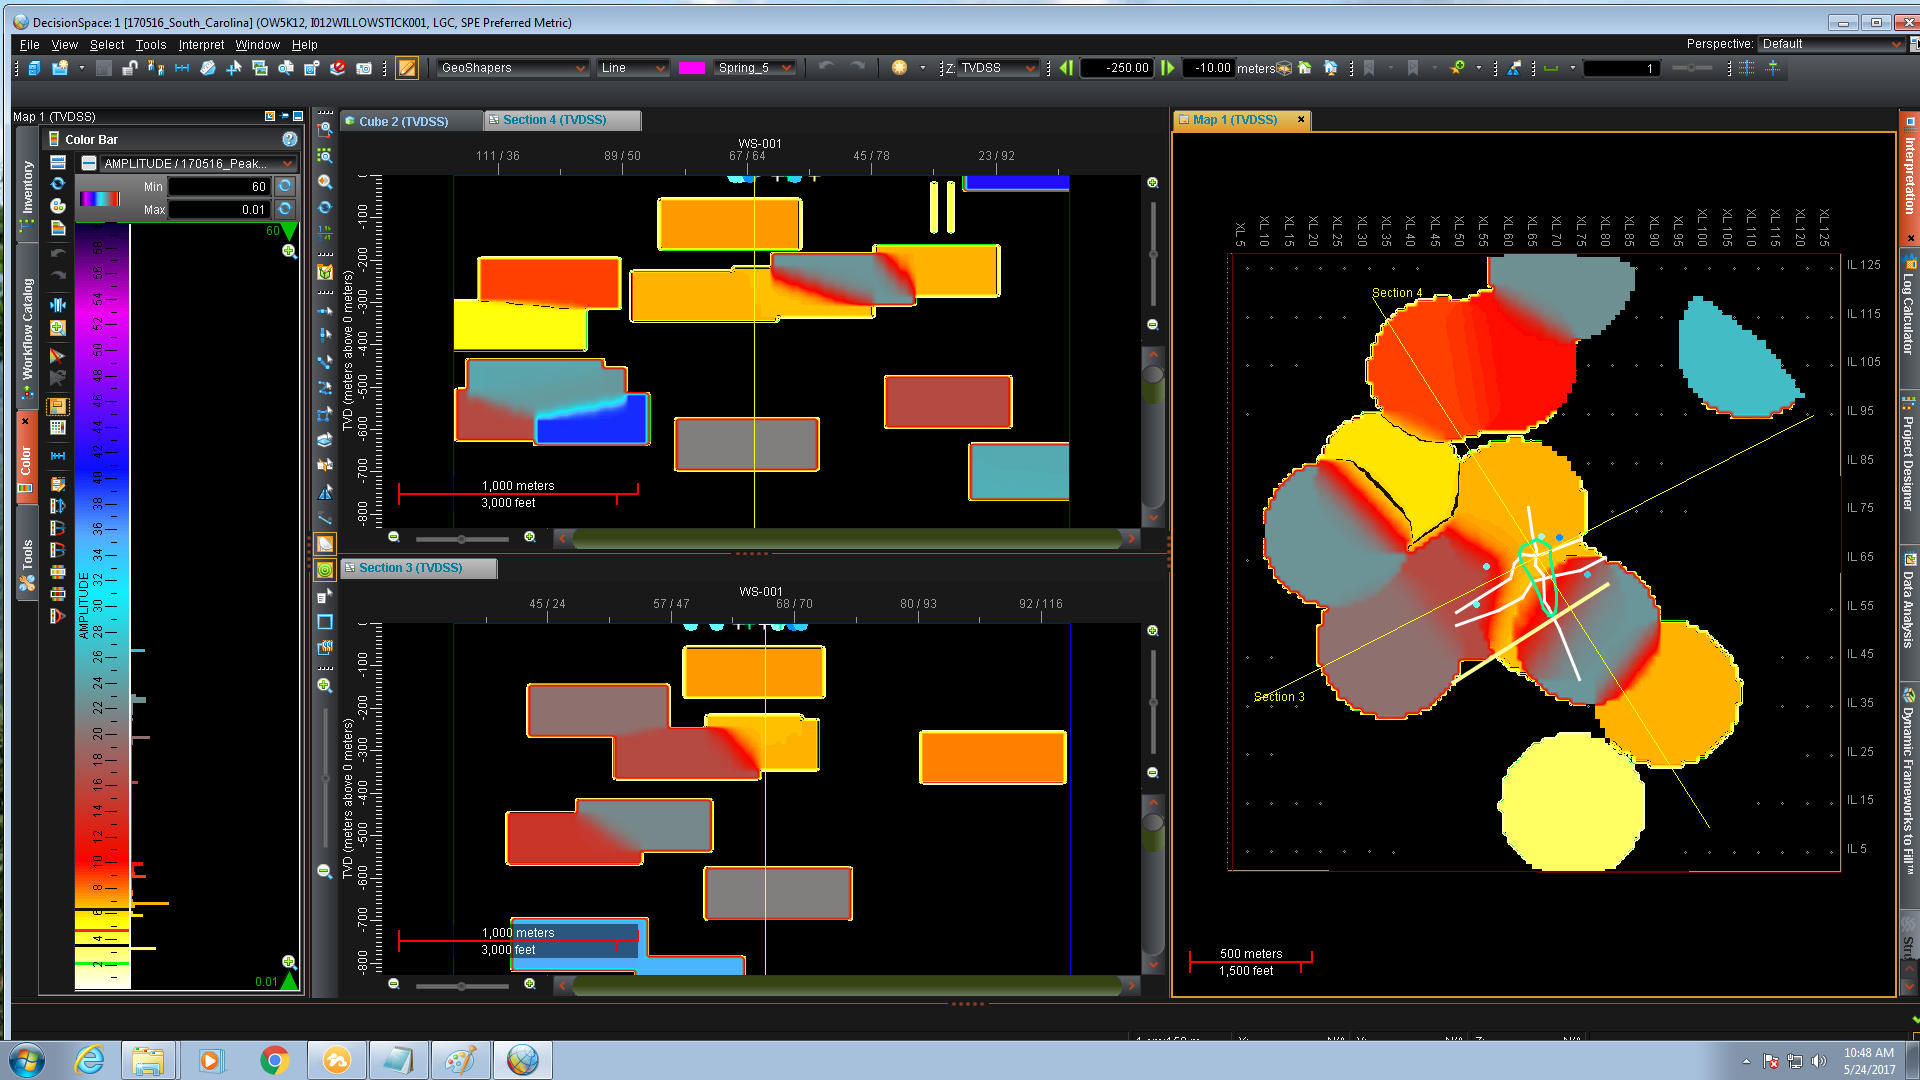Open the TVDSS Z-domain dropdown
The height and width of the screenshot is (1080, 1920).
(998, 68)
